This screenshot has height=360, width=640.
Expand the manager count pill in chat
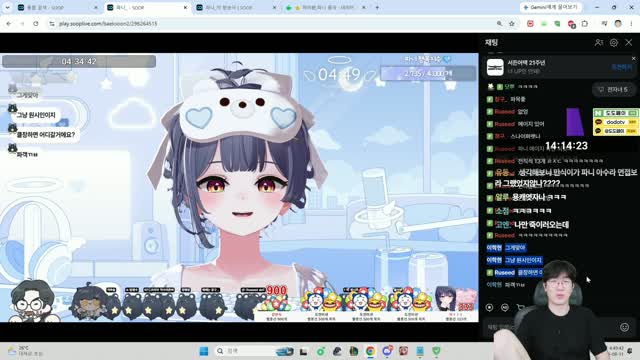(613, 89)
